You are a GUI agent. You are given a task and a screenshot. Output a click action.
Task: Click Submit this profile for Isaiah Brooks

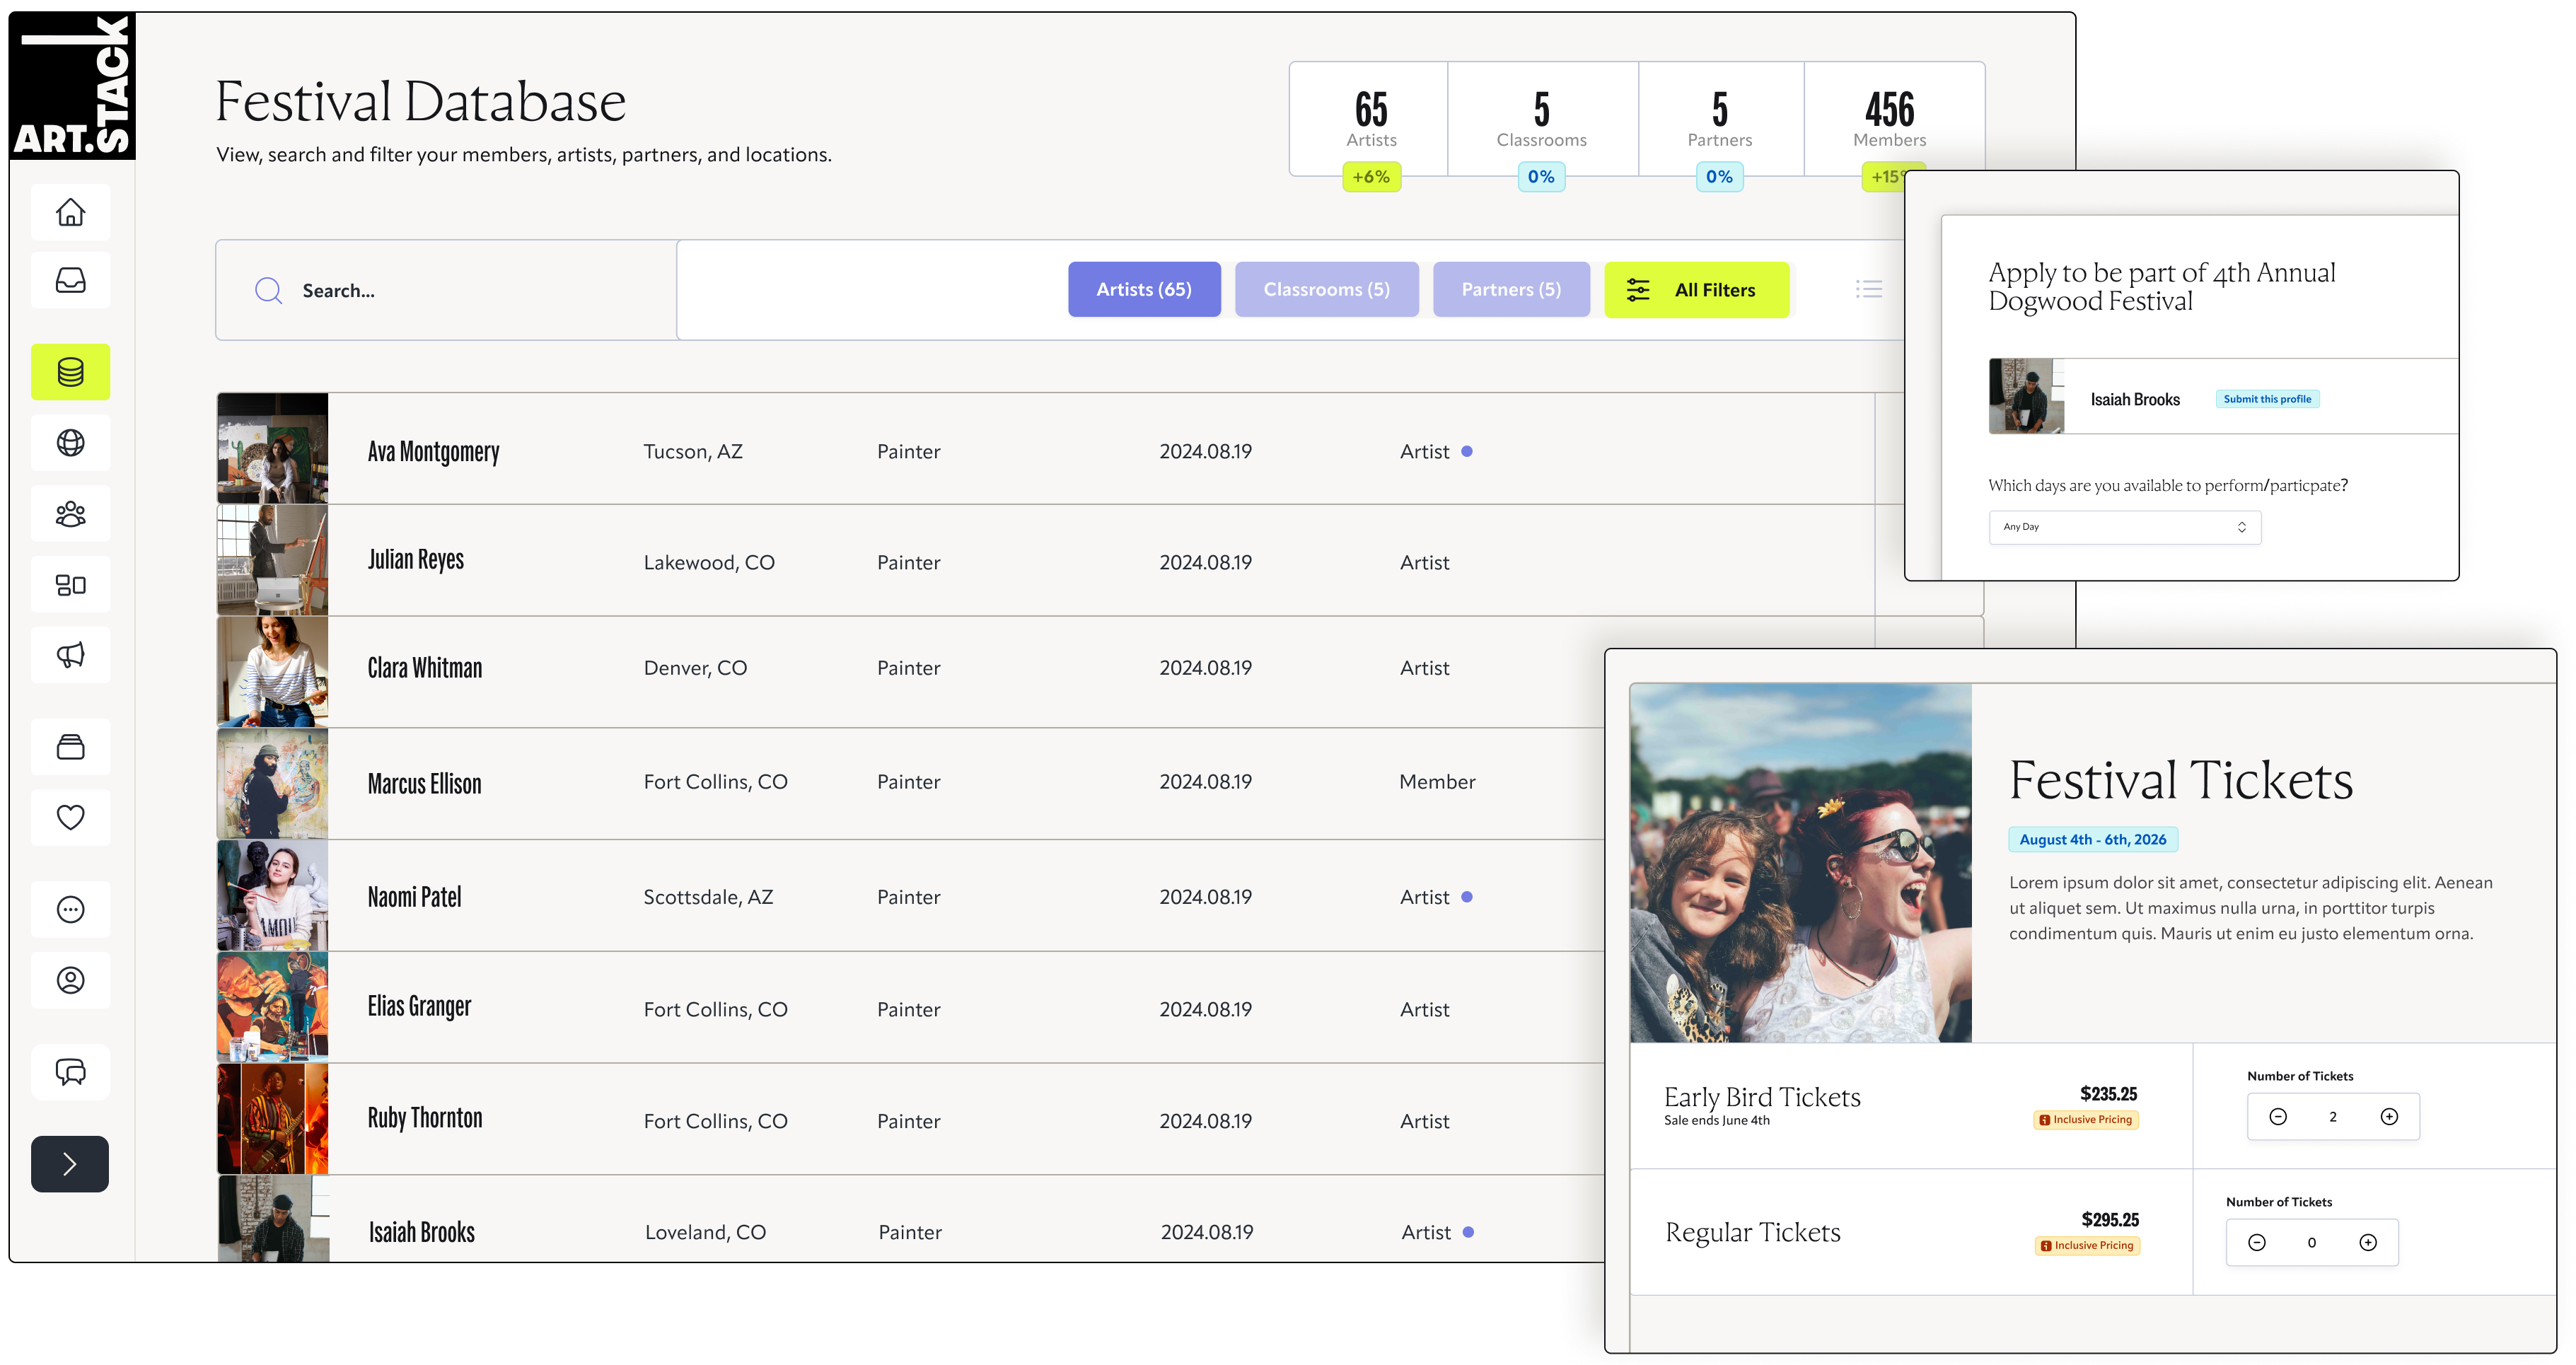click(2267, 399)
